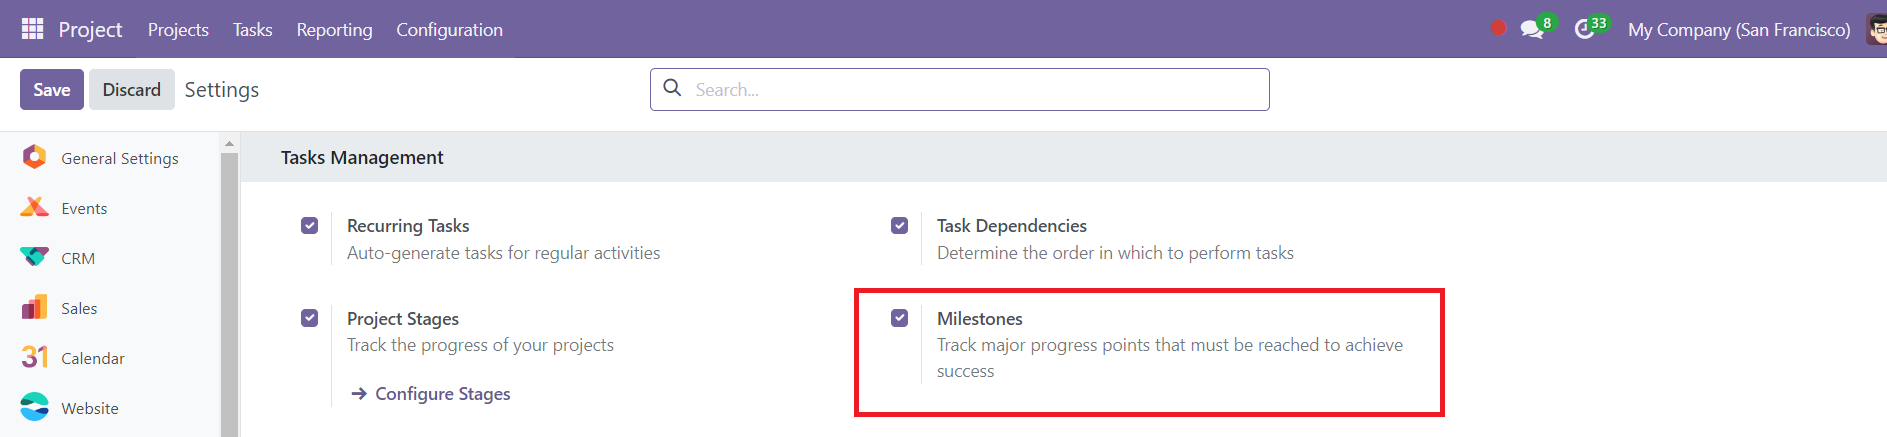
Task: Select General Settings hexagon icon in sidebar
Action: (x=34, y=157)
